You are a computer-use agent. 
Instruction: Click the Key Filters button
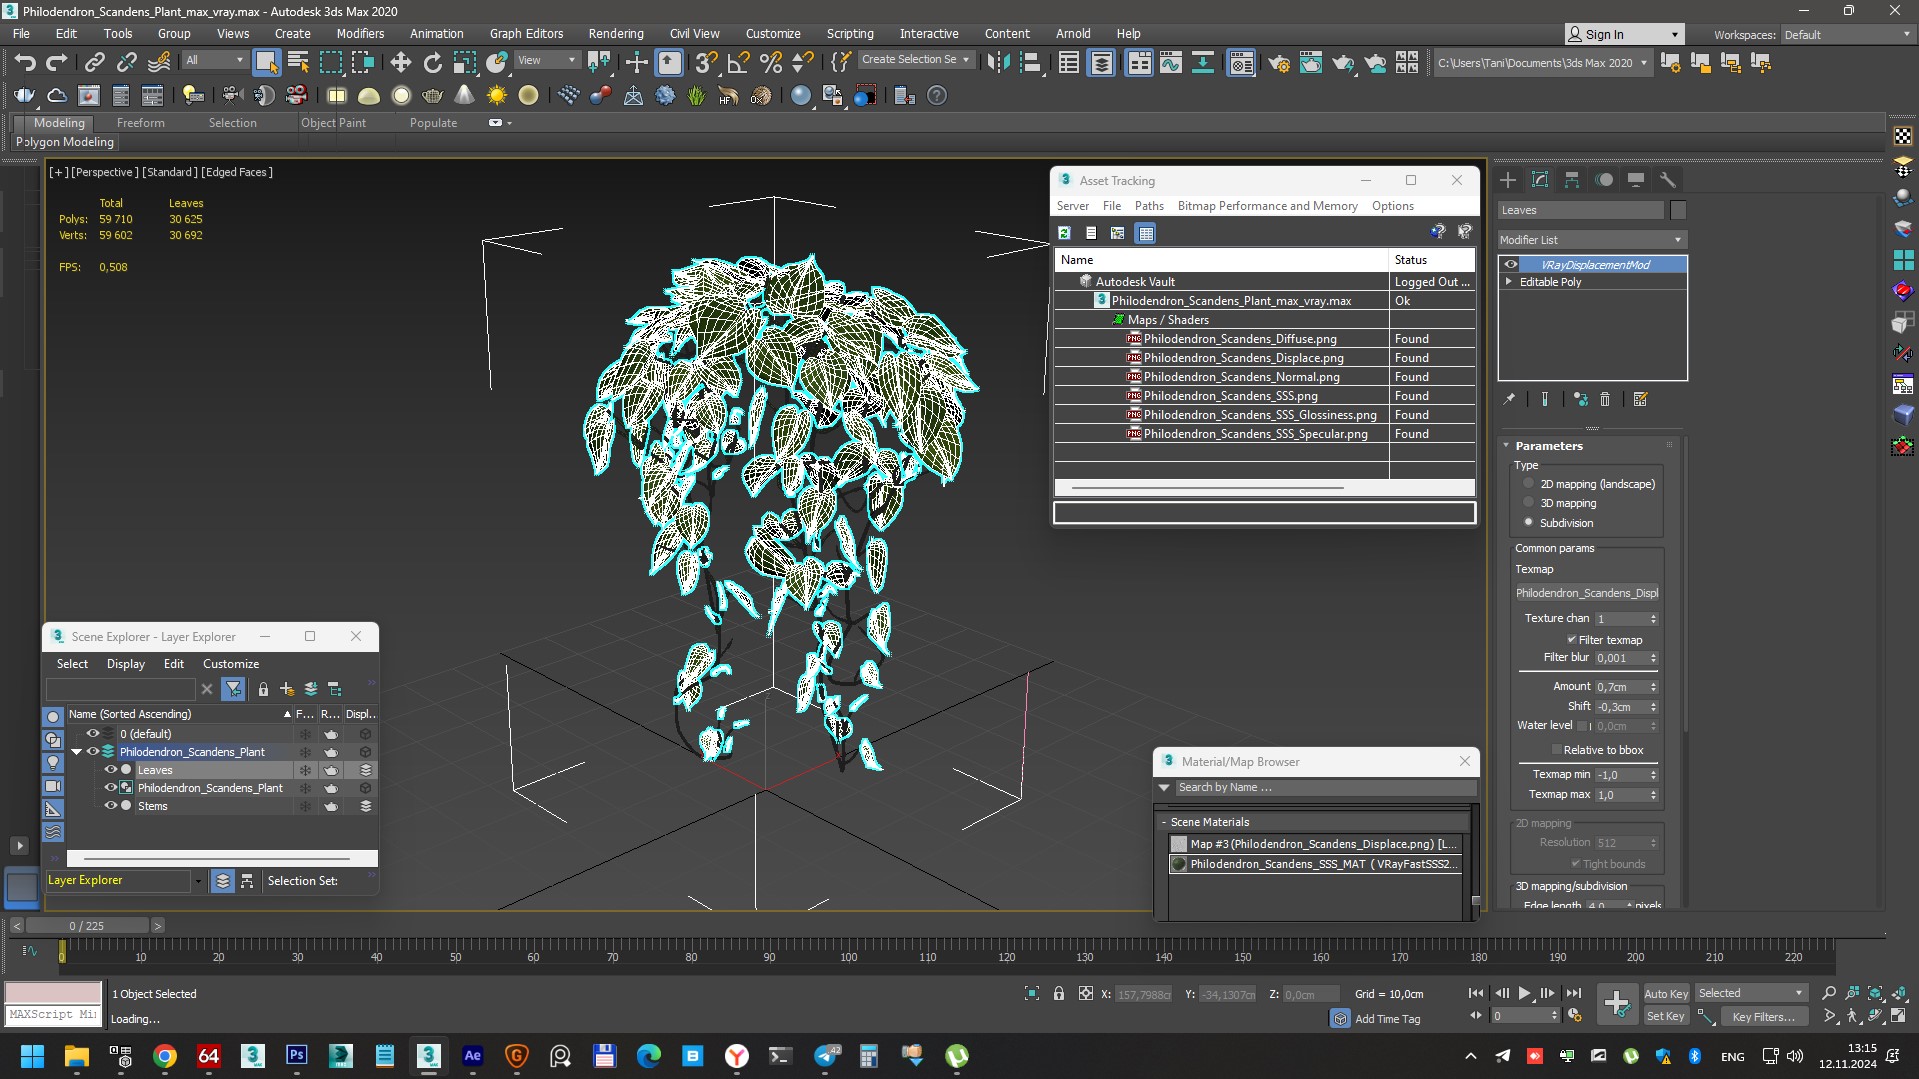pyautogui.click(x=1764, y=1016)
